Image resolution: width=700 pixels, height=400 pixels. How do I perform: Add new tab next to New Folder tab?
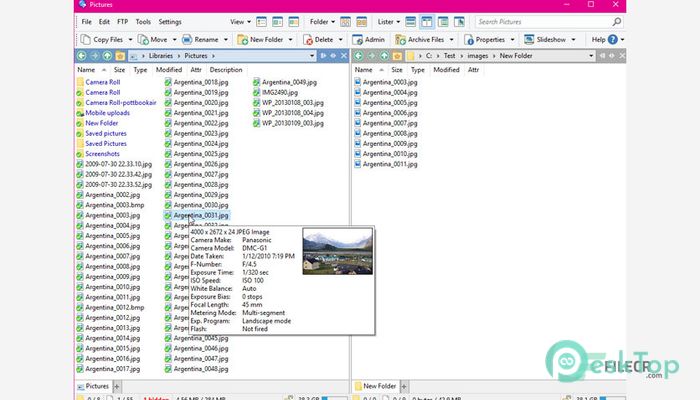(404, 386)
